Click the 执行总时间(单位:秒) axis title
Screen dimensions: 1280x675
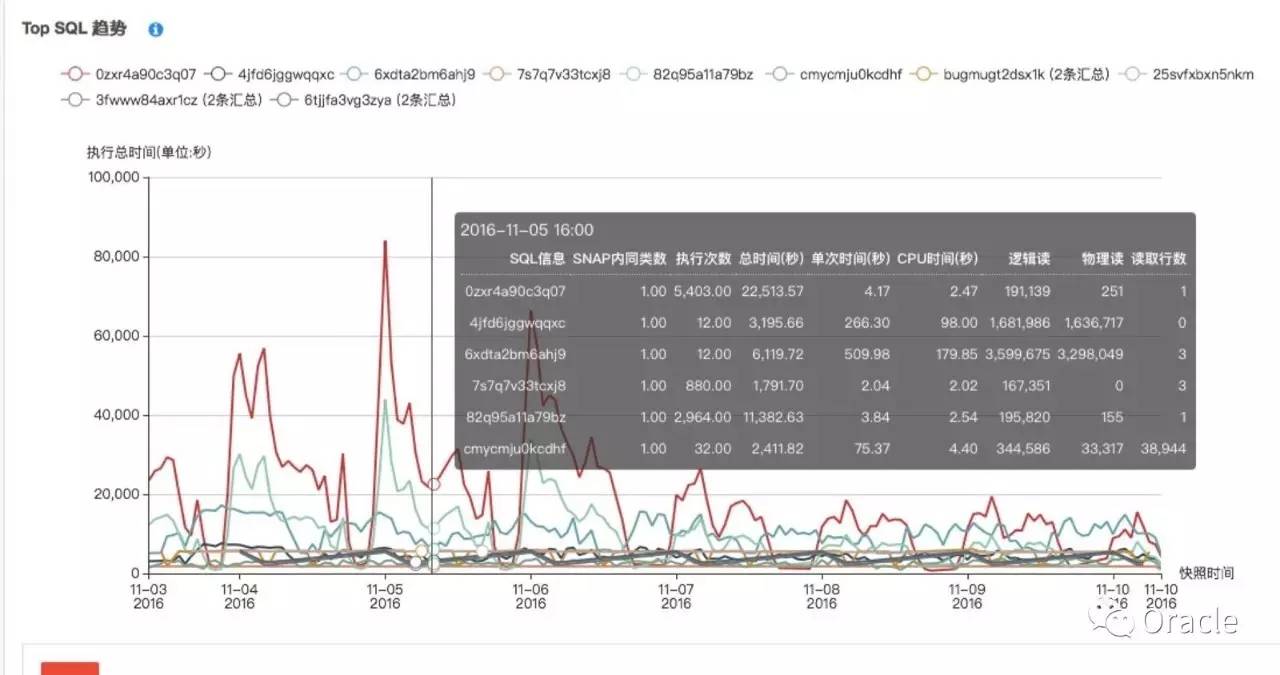point(149,152)
